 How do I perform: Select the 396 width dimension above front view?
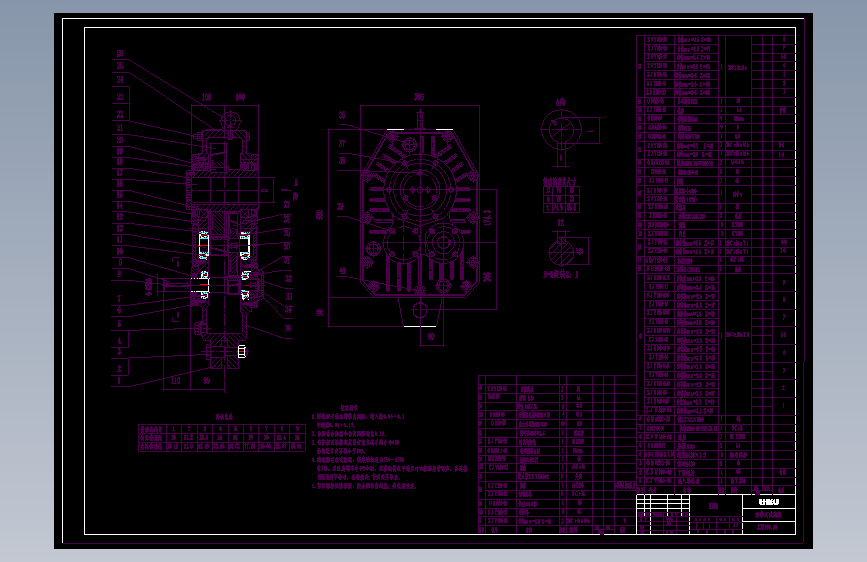click(x=419, y=97)
